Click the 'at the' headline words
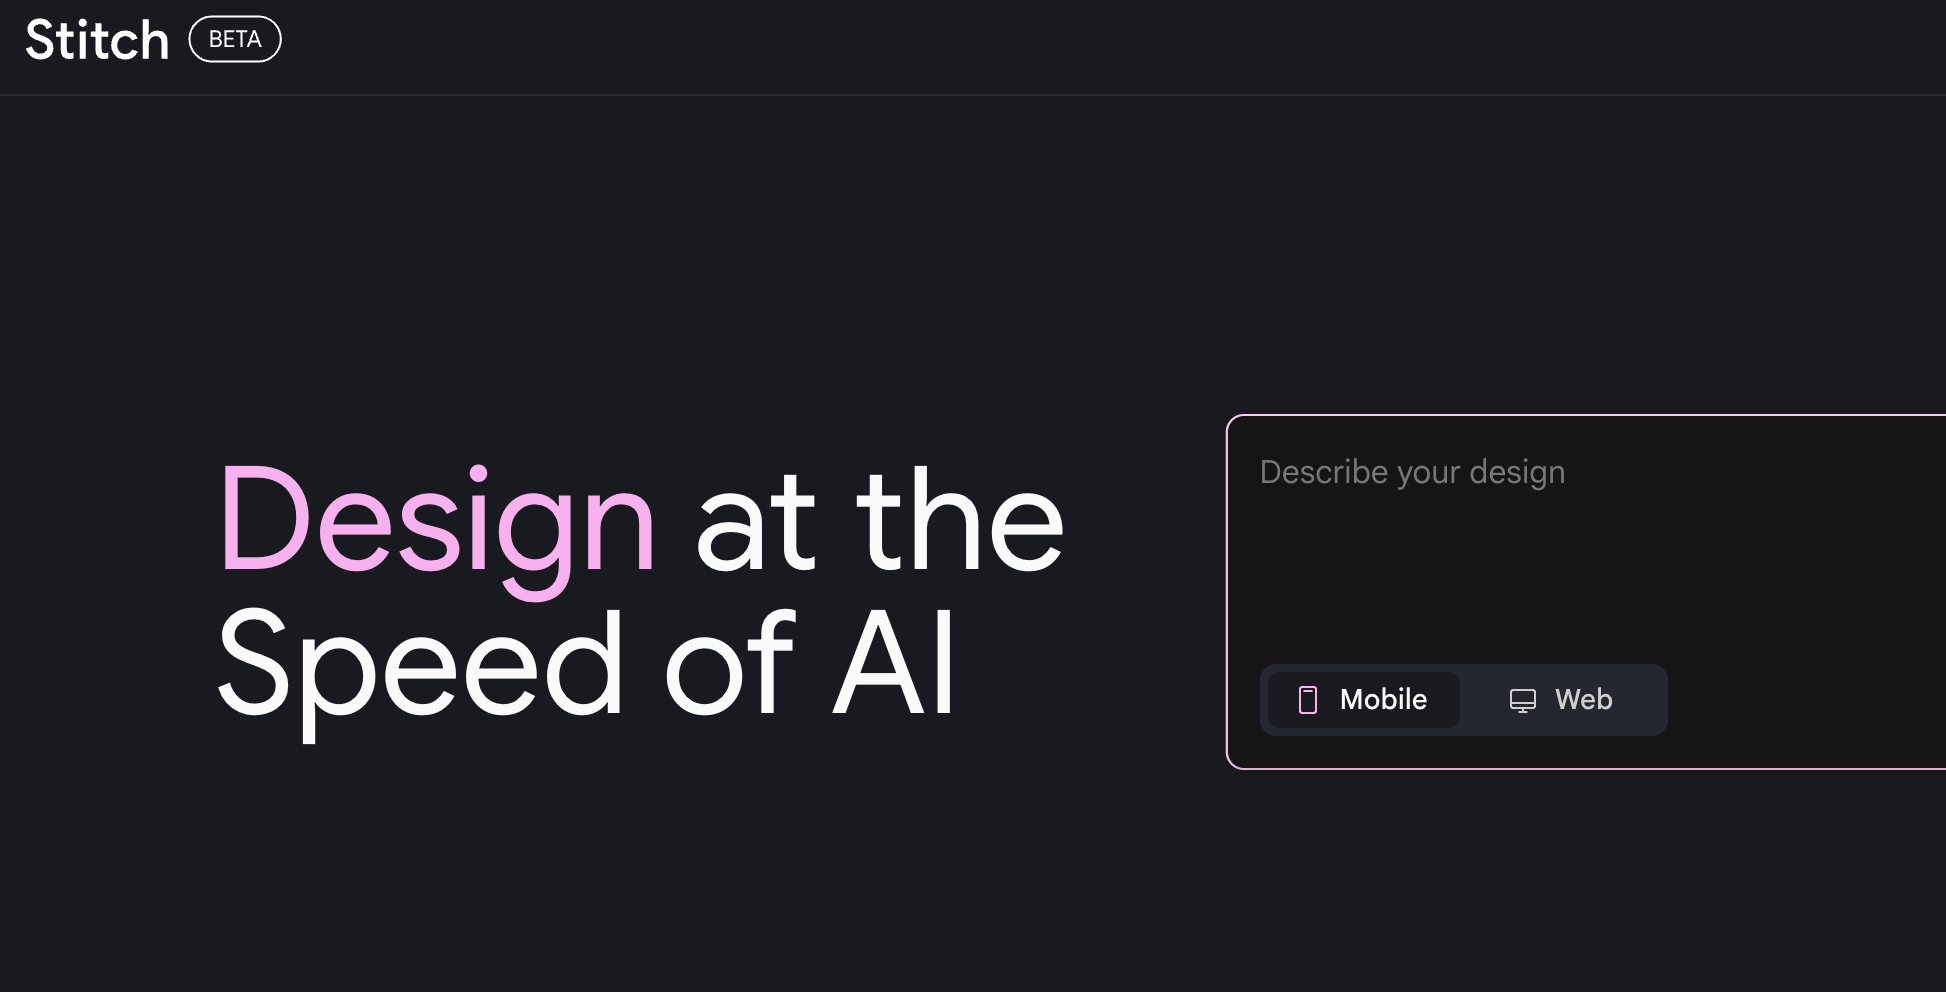 point(880,521)
